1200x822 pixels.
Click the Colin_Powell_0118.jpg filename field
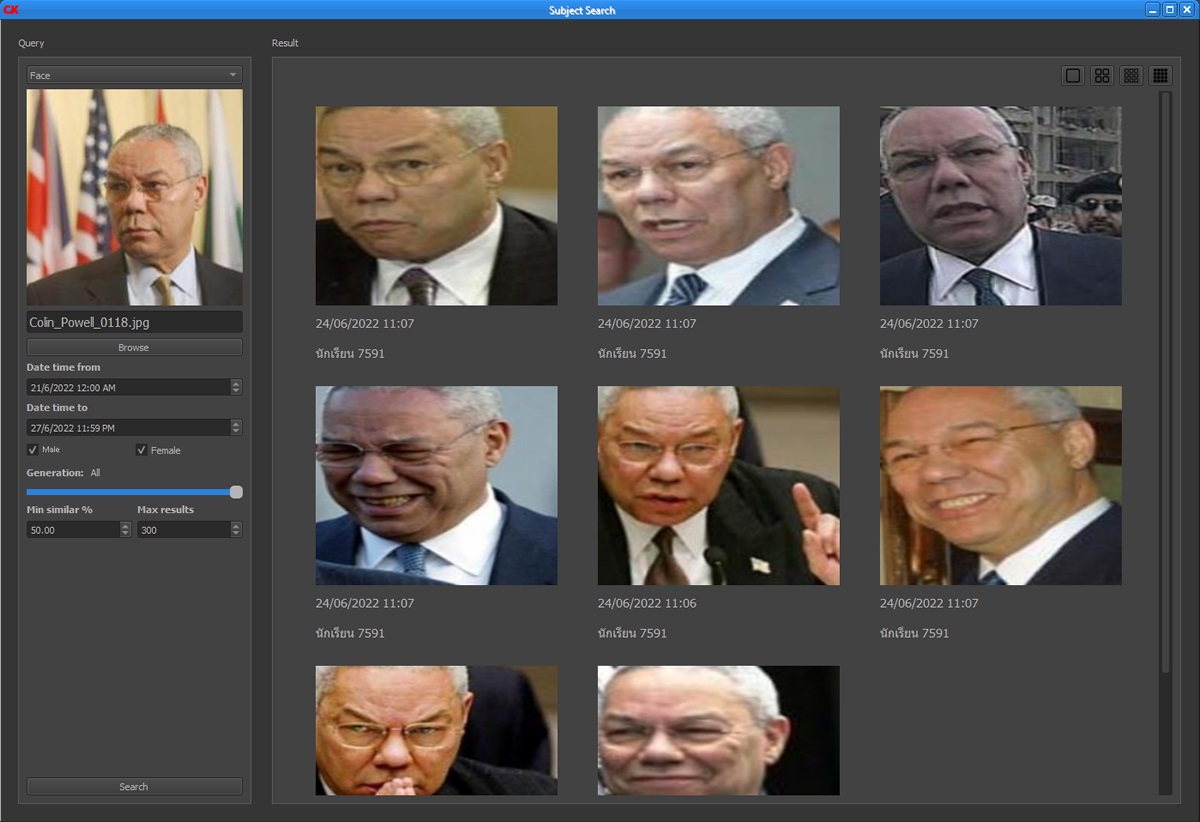tap(134, 322)
